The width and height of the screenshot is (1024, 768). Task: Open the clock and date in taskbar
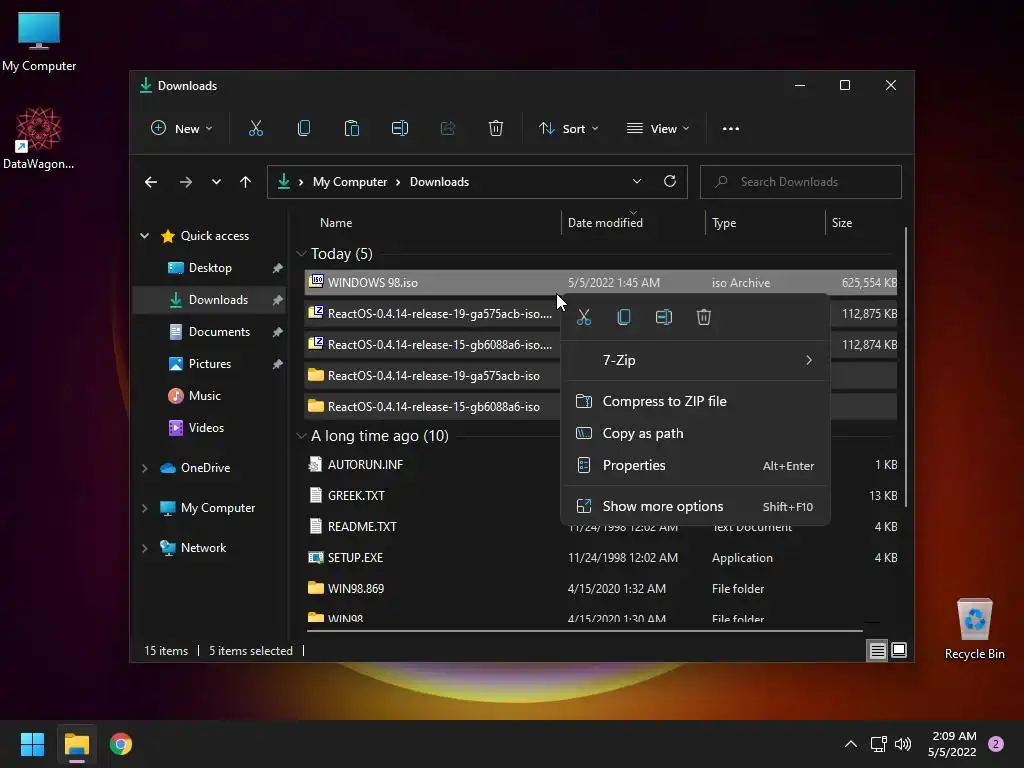952,744
